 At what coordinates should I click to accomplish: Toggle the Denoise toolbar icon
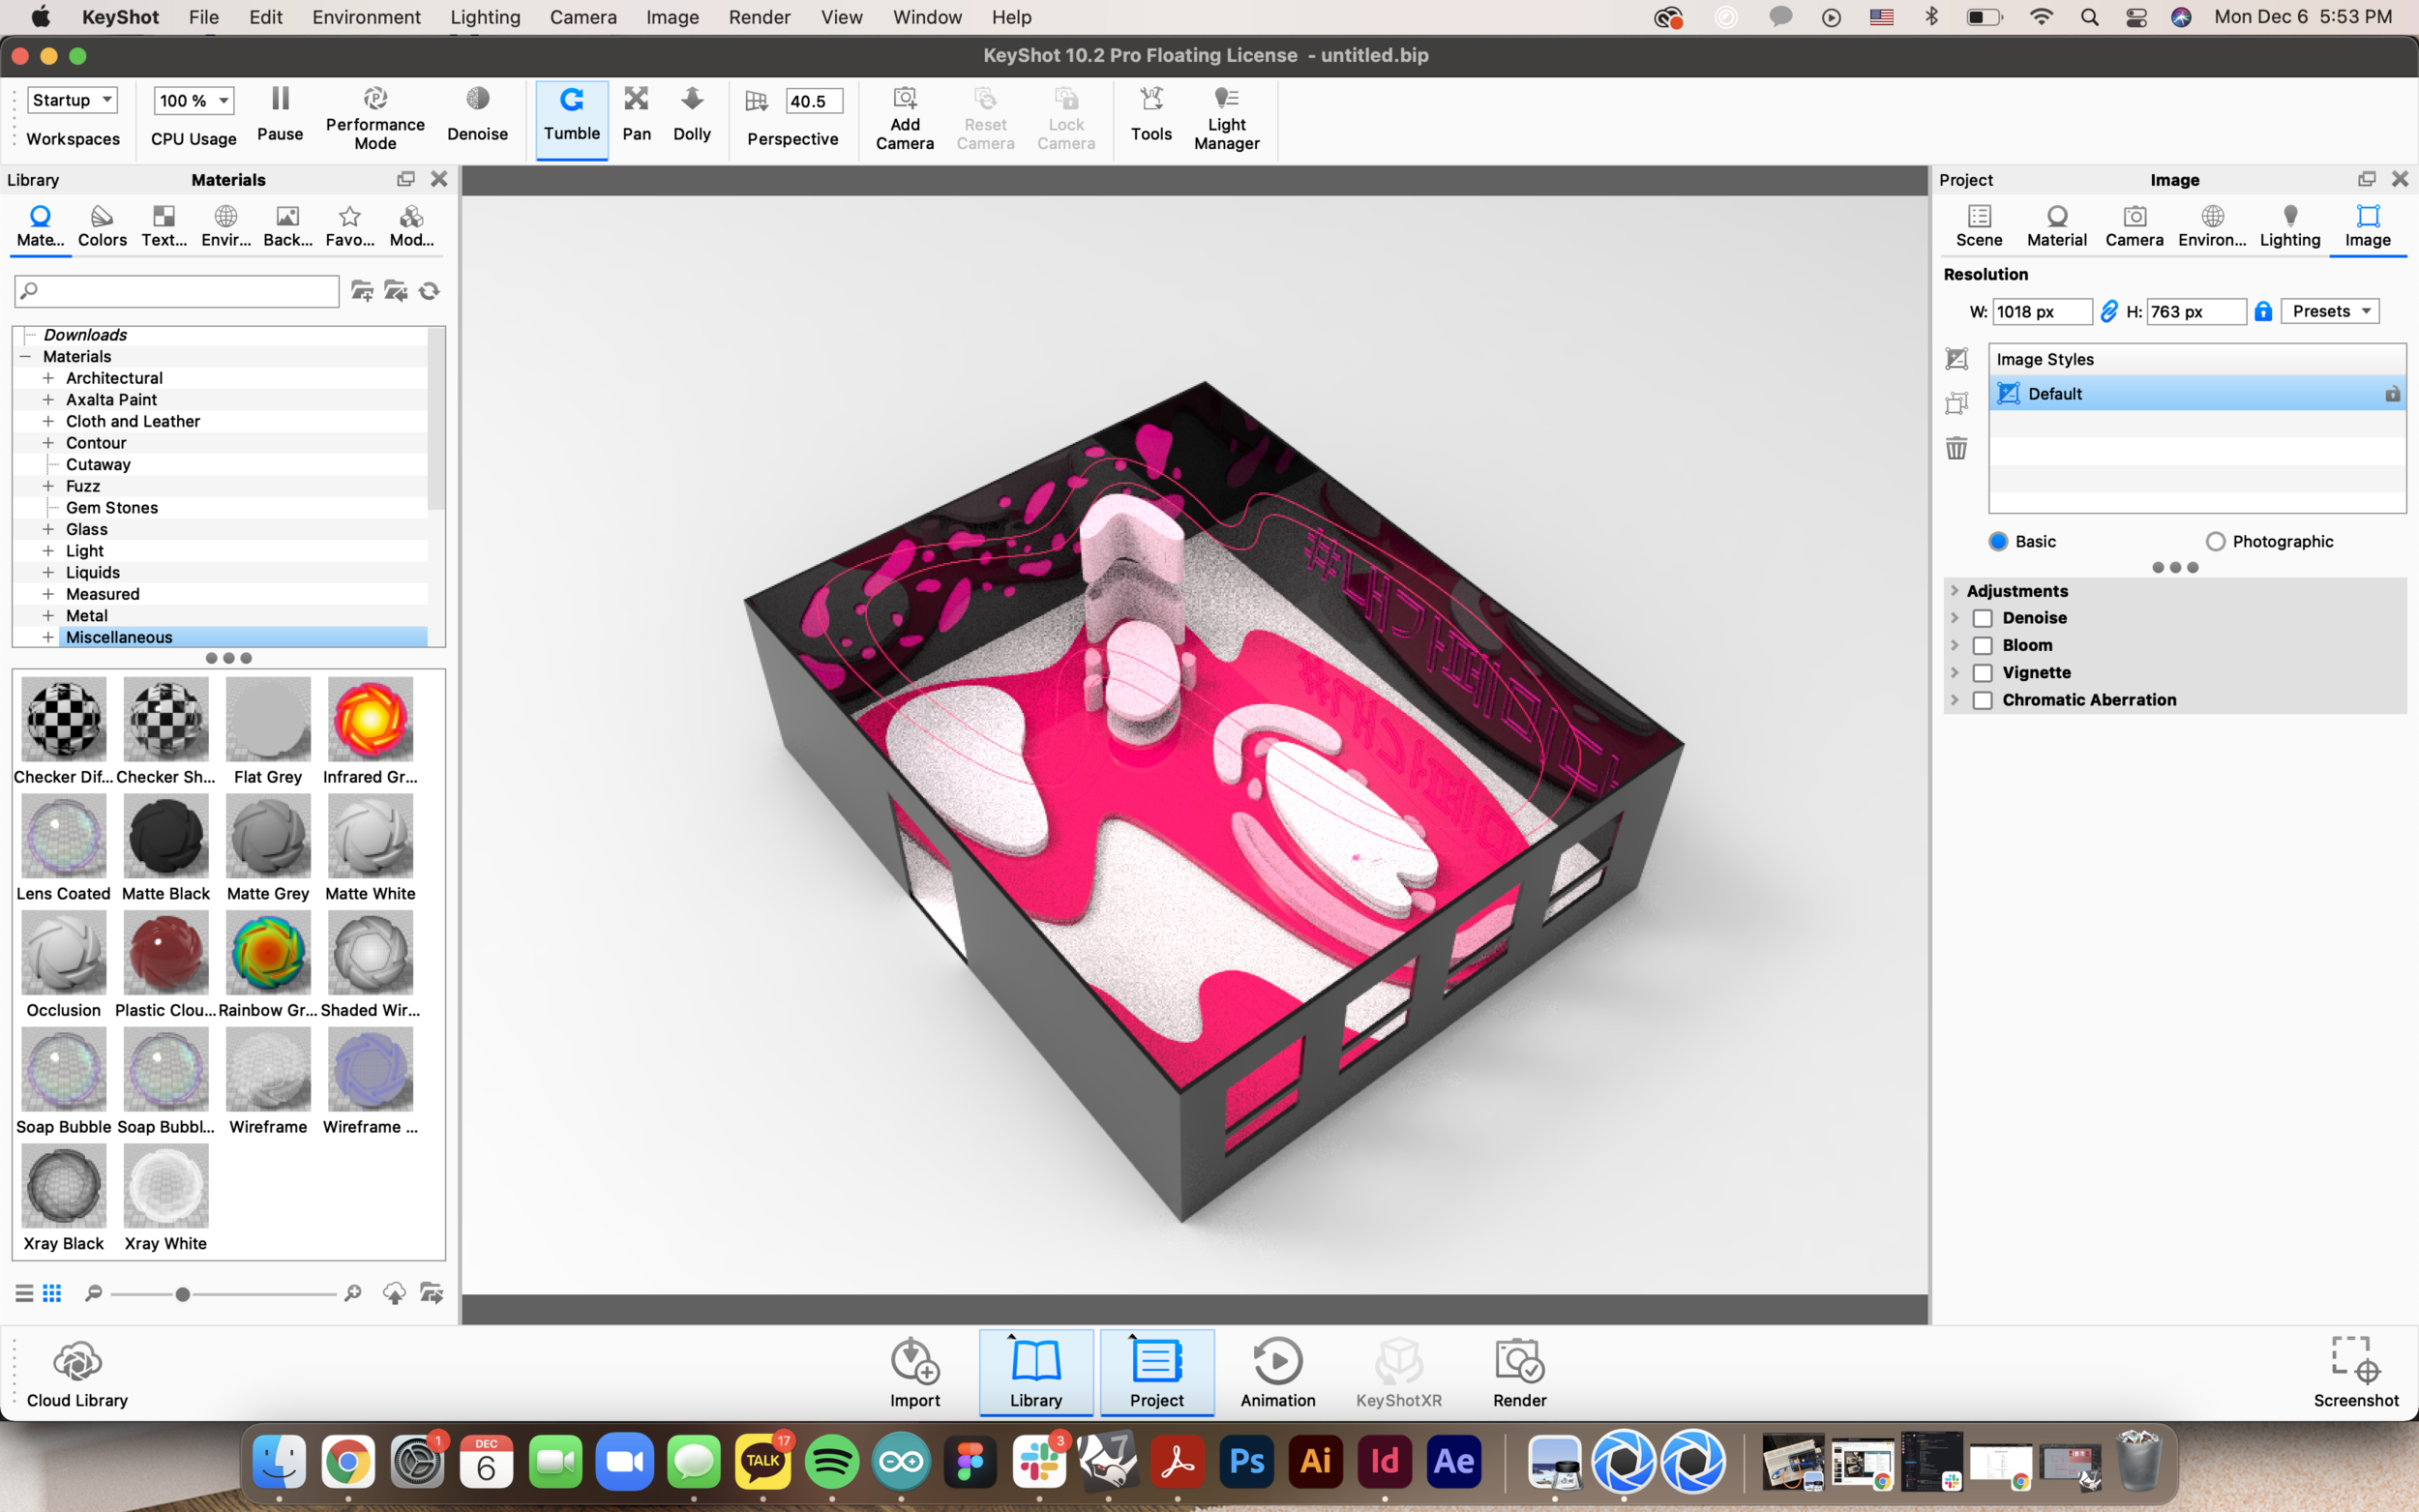click(477, 115)
